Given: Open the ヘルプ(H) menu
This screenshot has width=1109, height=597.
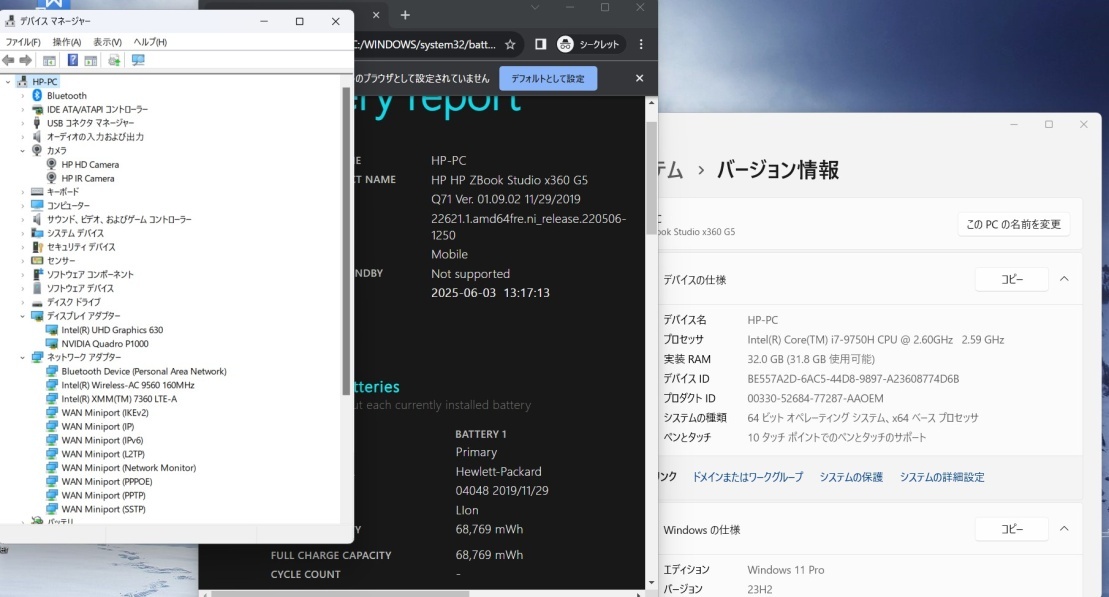Looking at the screenshot, I should [150, 42].
